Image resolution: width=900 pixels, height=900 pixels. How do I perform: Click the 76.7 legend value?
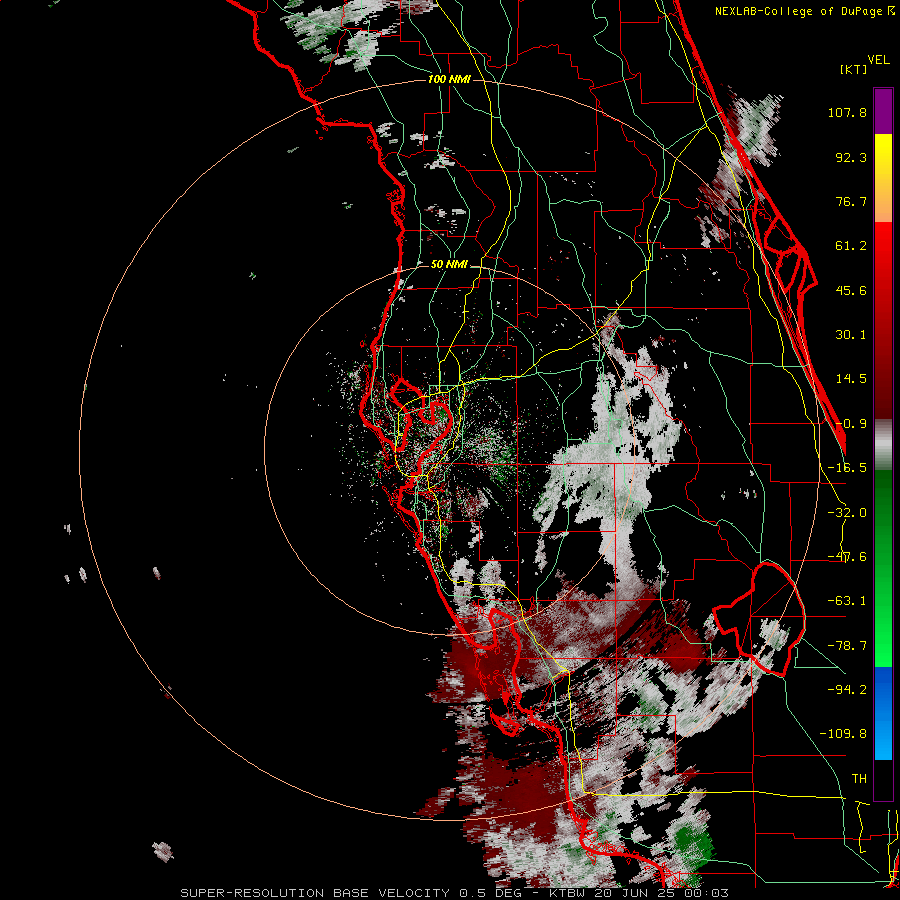851,201
